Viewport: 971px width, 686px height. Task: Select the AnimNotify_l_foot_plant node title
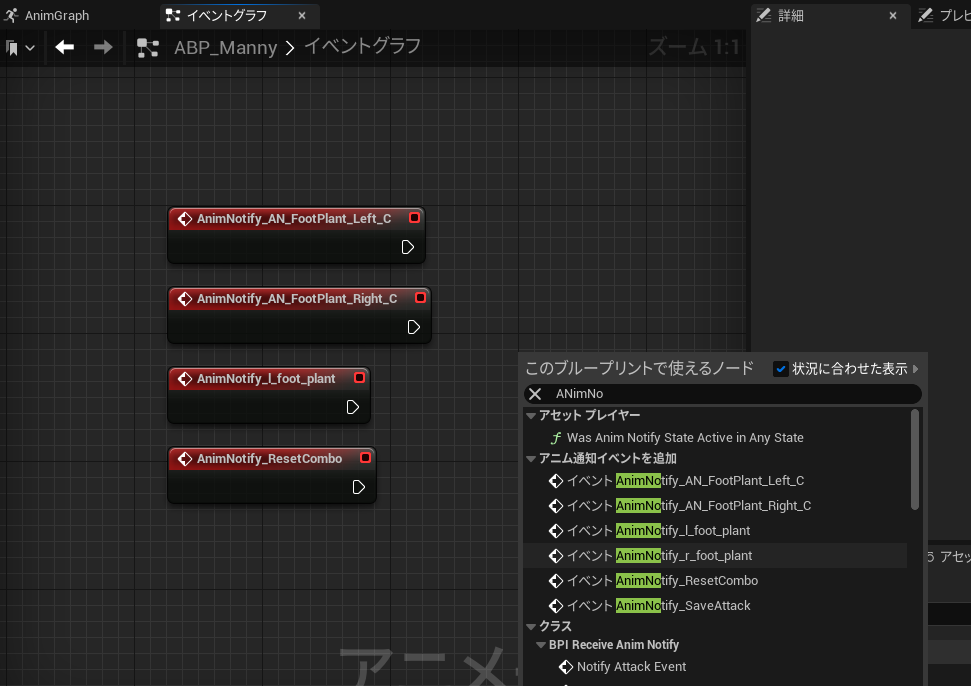tap(266, 378)
